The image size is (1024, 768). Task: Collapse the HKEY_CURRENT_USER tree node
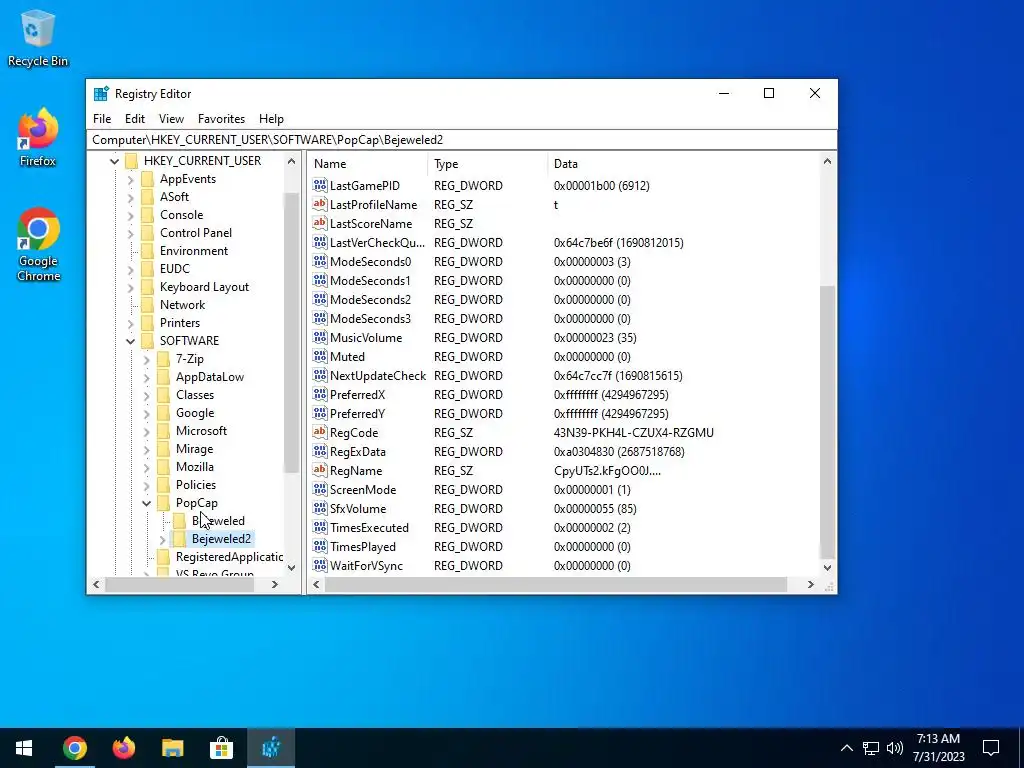point(114,161)
